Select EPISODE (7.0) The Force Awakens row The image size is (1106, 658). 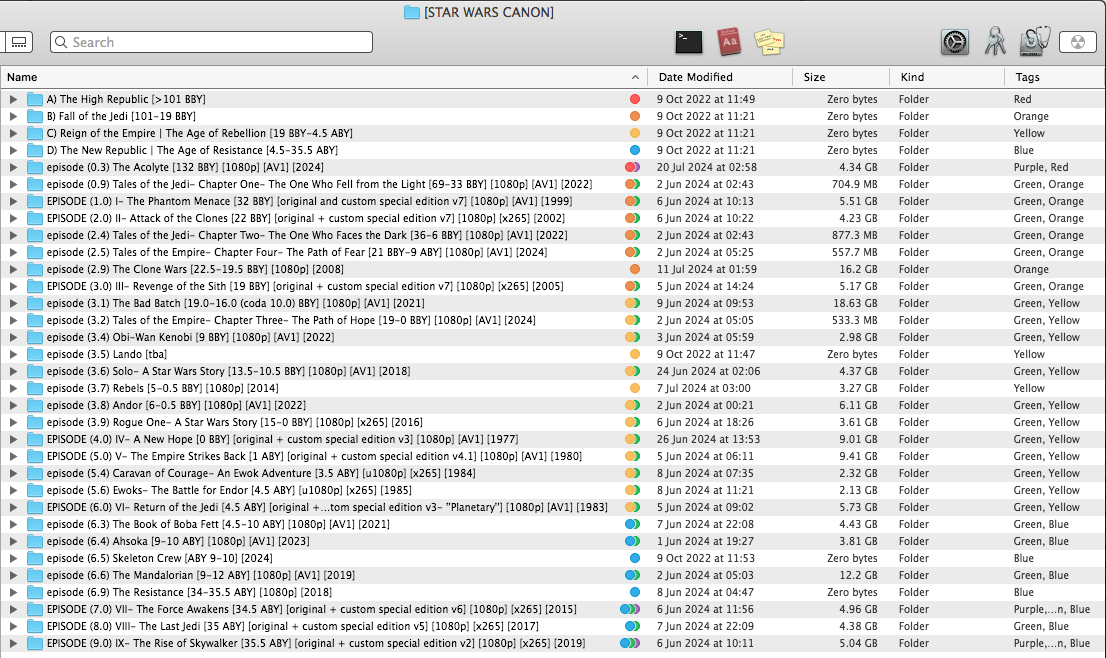(x=553, y=609)
